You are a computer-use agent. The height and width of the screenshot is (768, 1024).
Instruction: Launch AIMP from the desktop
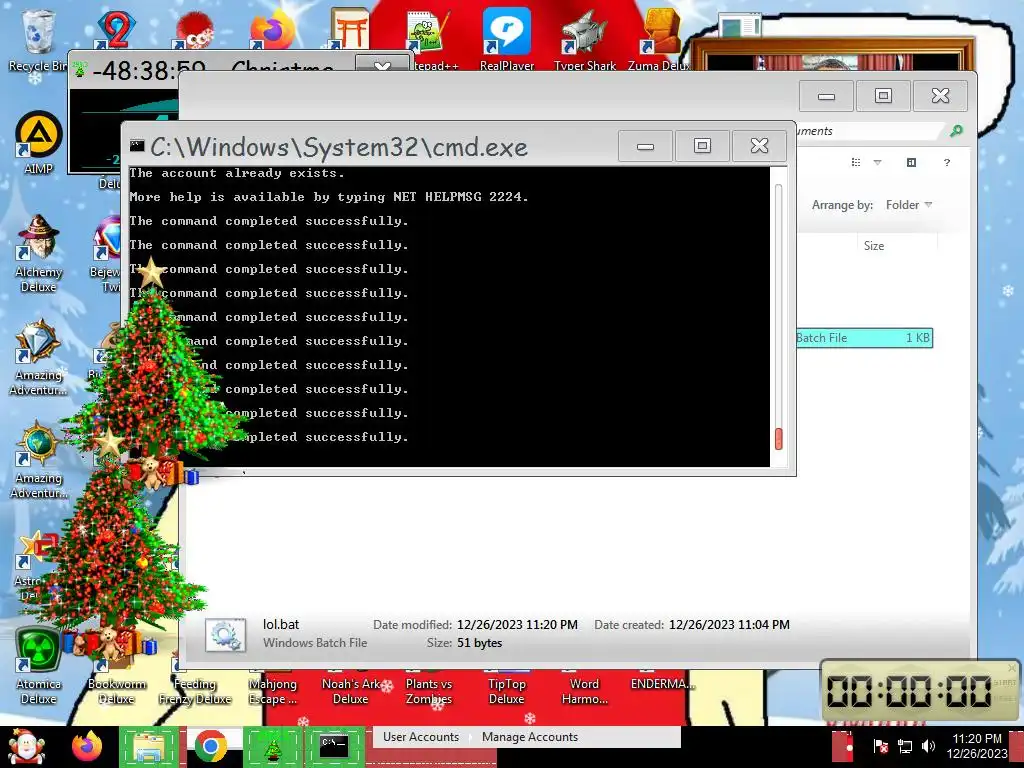[38, 144]
